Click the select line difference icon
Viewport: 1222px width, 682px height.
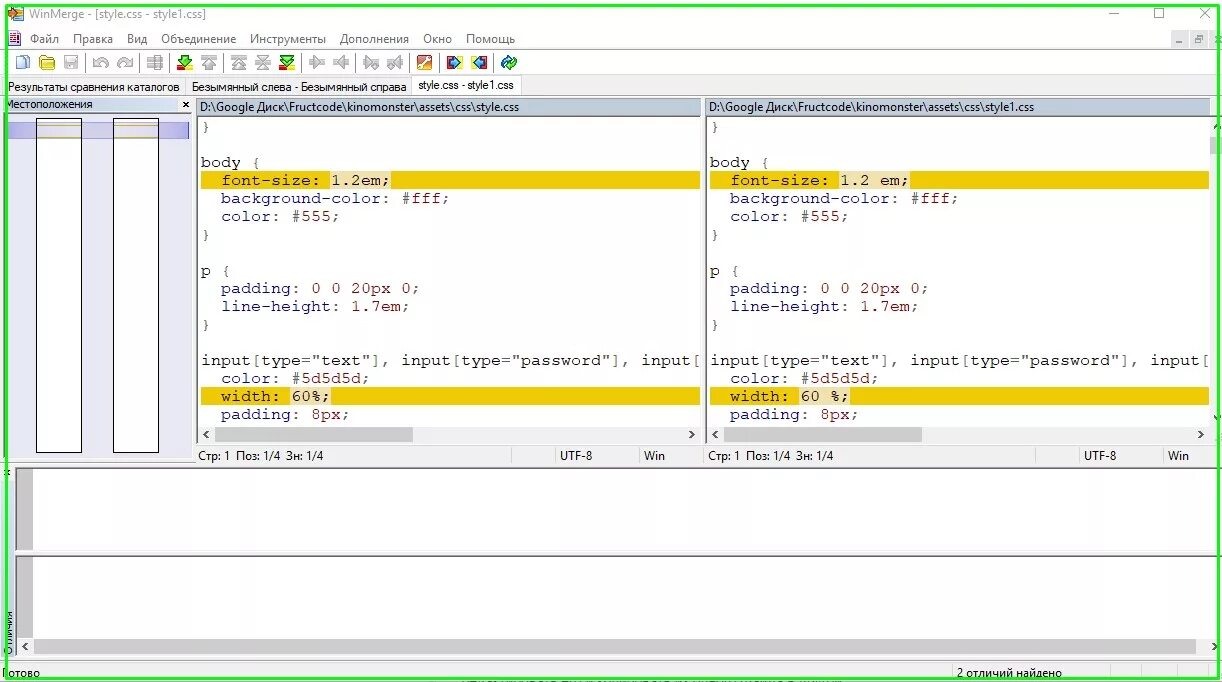pyautogui.click(x=155, y=63)
